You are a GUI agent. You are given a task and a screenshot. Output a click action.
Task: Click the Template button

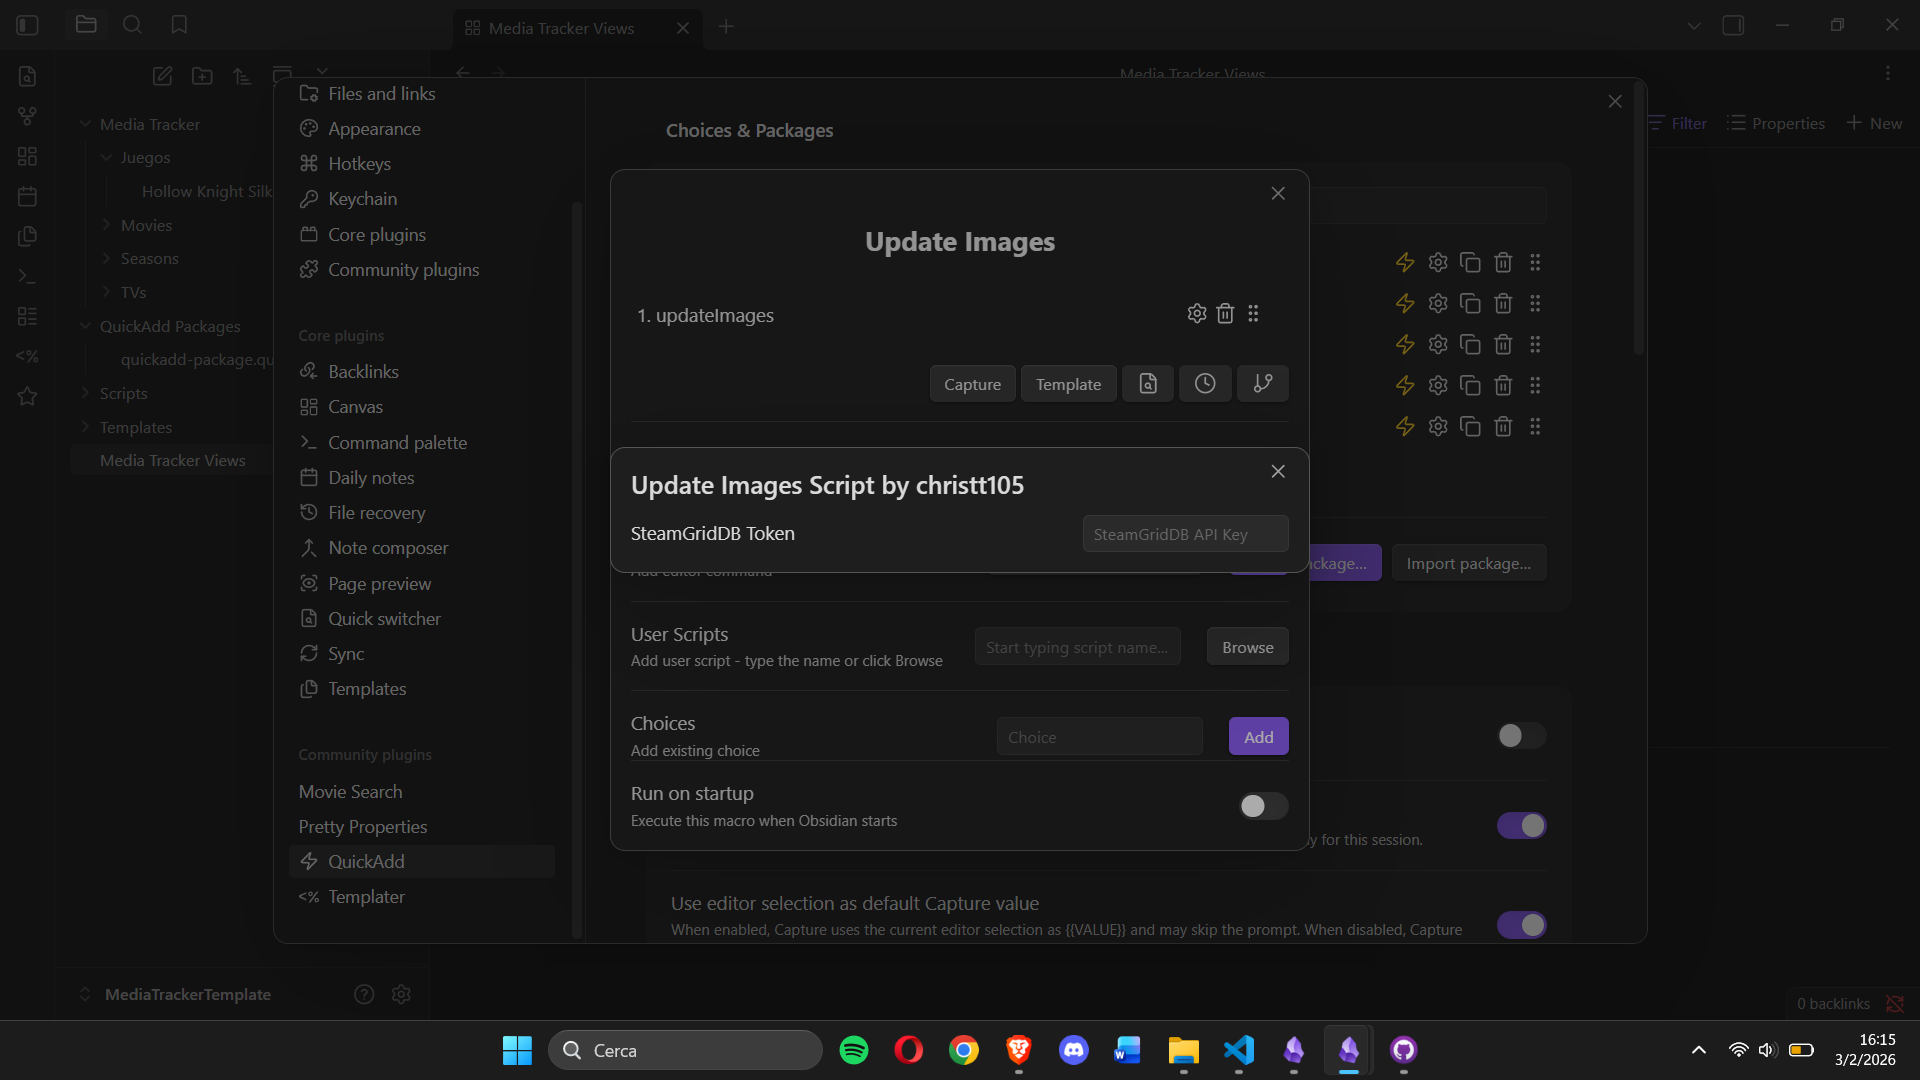tap(1068, 384)
